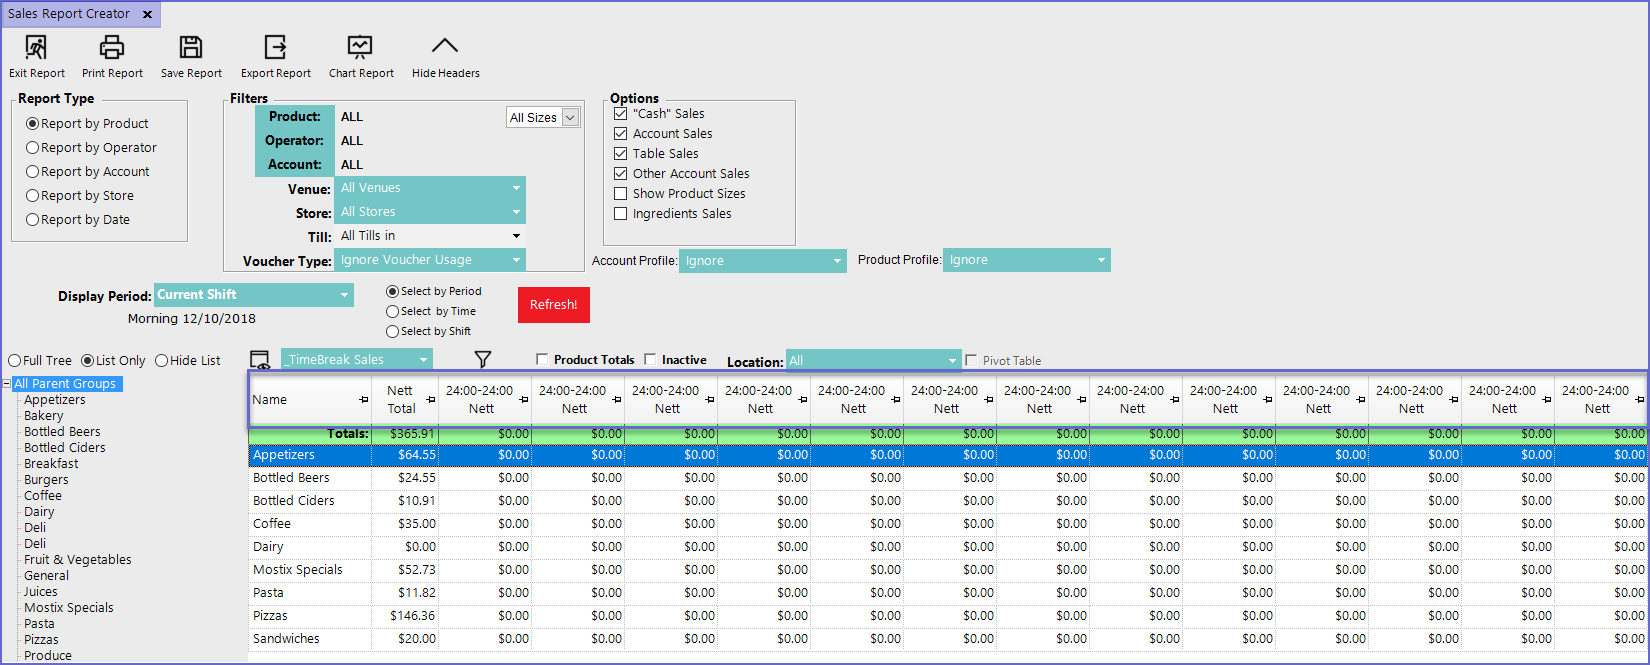Screen dimensions: 1650x665
Task: Expand the Display Period Current Shift dropdown
Action: point(254,295)
